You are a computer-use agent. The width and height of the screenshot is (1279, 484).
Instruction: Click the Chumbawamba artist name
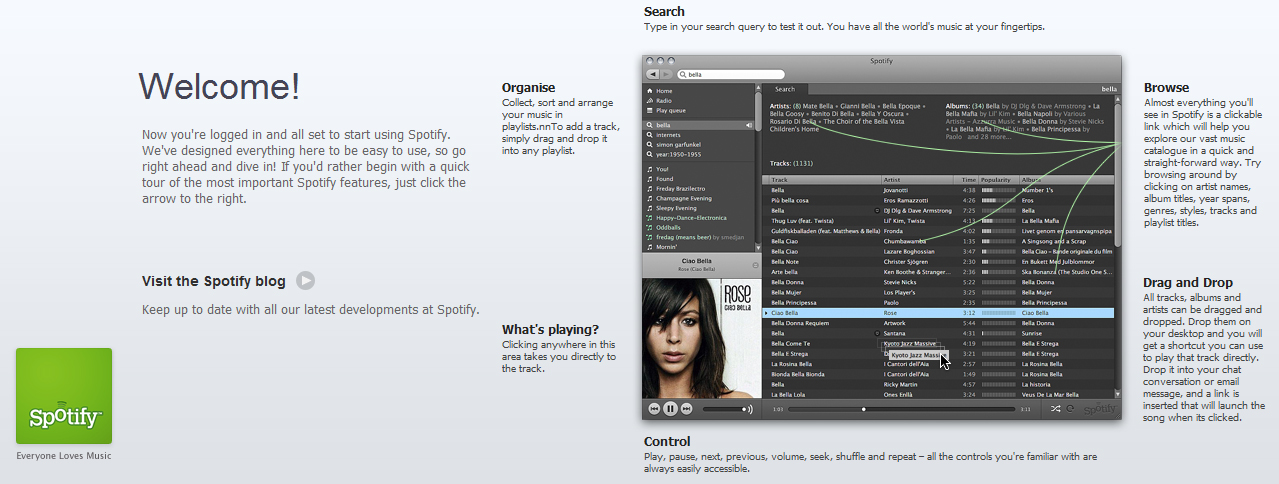coord(903,241)
